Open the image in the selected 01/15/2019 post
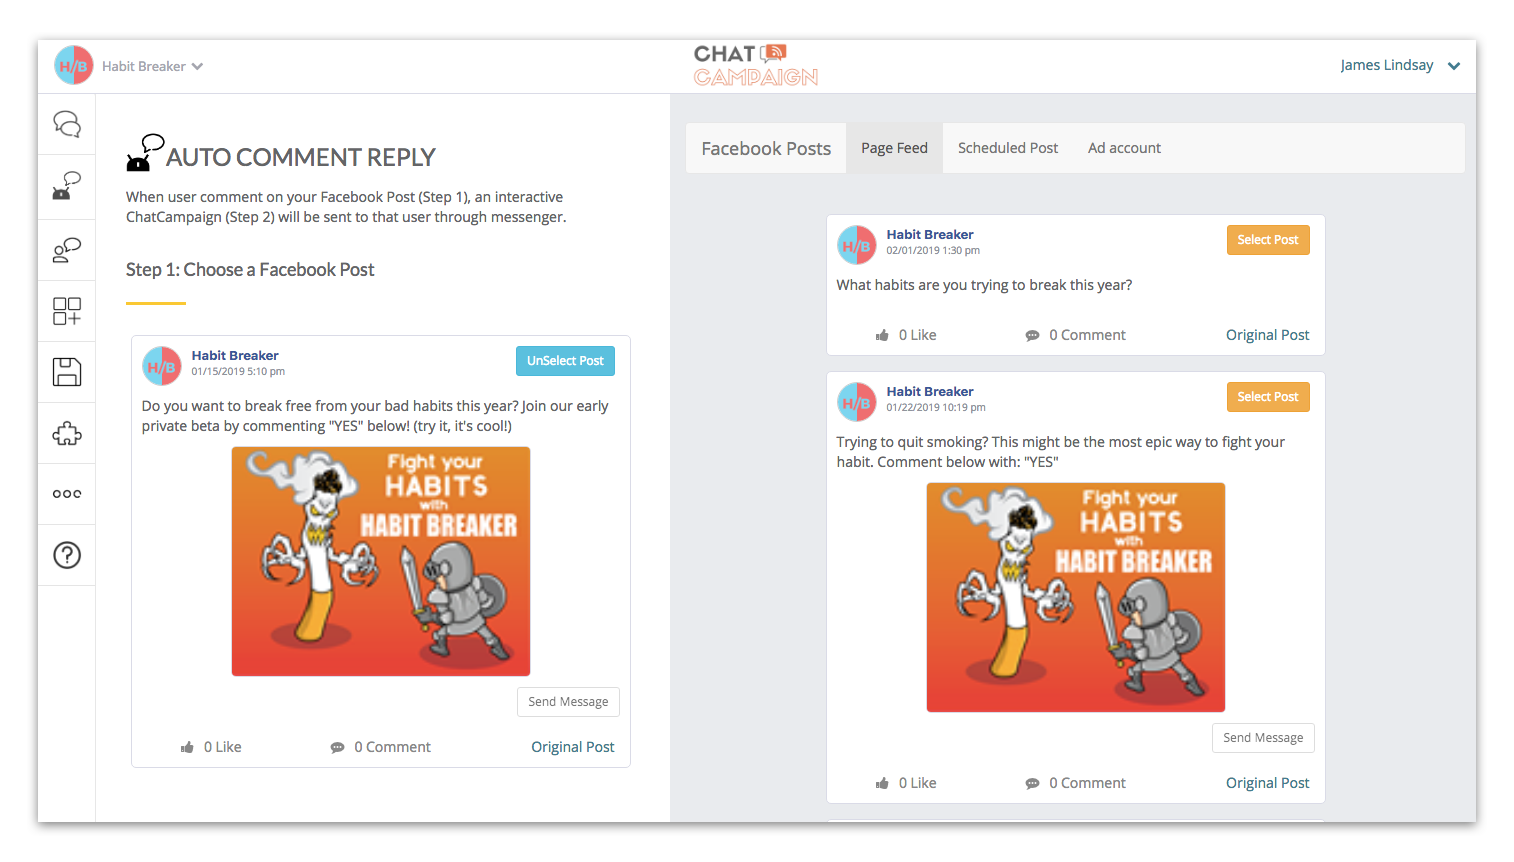 pyautogui.click(x=381, y=561)
